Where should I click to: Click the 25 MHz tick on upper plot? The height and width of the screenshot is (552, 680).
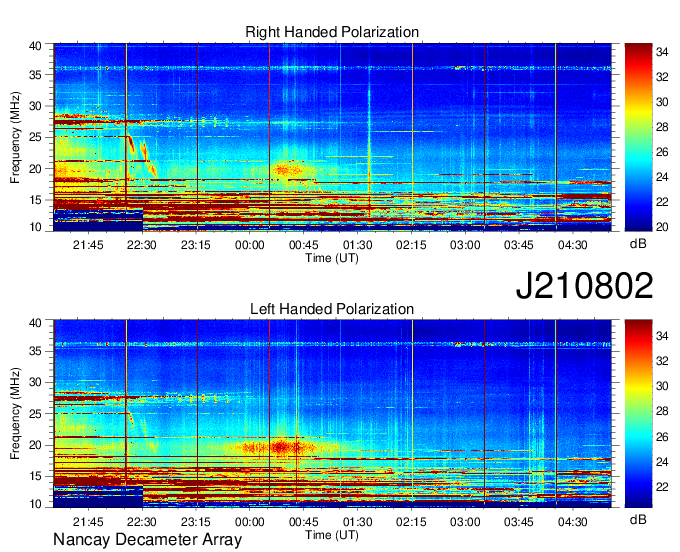36,137
